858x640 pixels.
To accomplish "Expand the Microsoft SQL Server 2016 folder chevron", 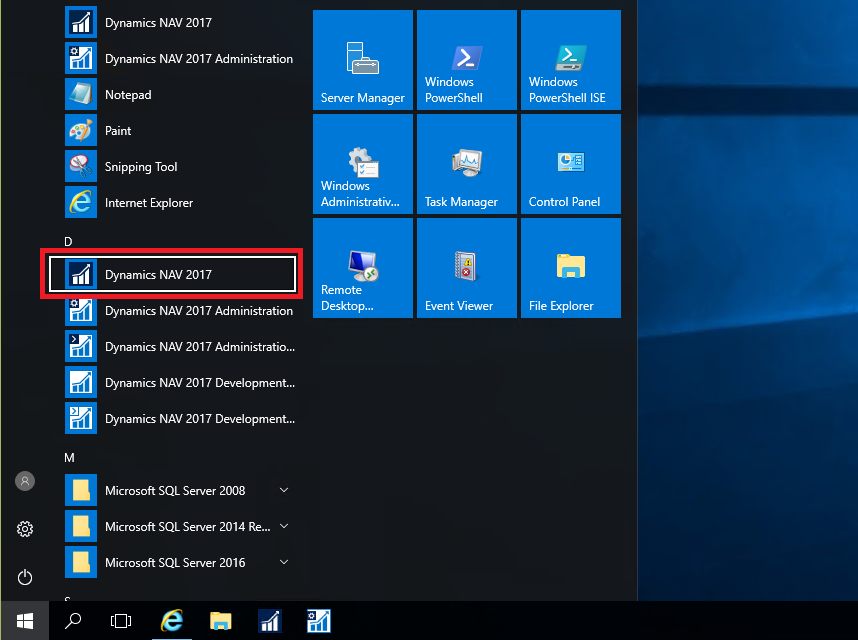I will 284,562.
